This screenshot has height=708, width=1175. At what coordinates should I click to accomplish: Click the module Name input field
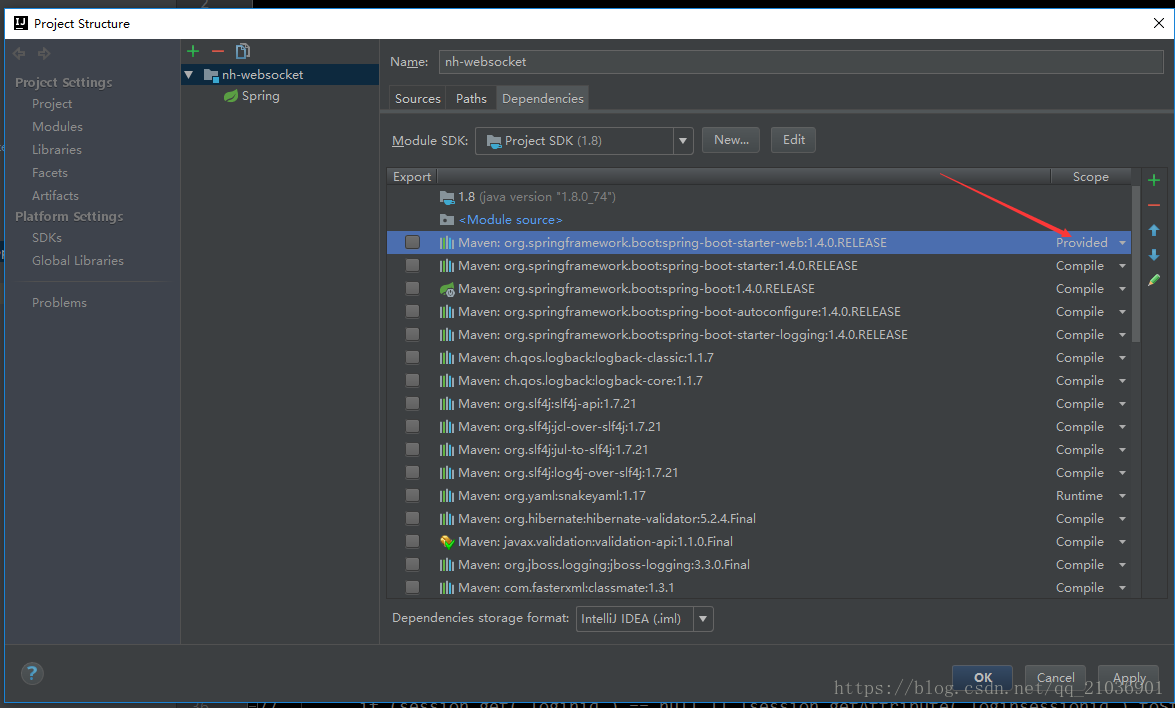point(800,61)
